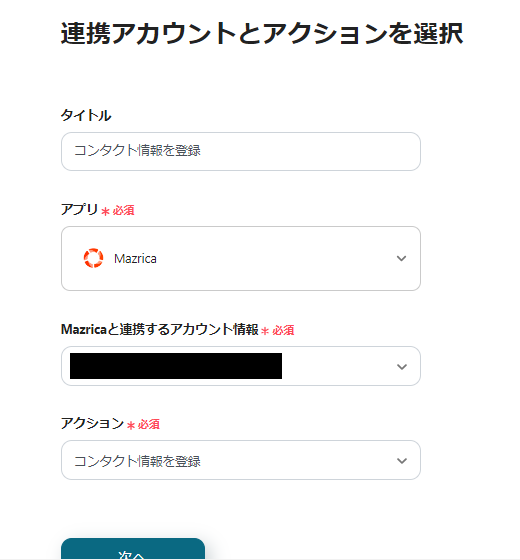The height and width of the screenshot is (560, 520).
Task: Expand the アプリ dropdown chevron
Action: point(401,258)
